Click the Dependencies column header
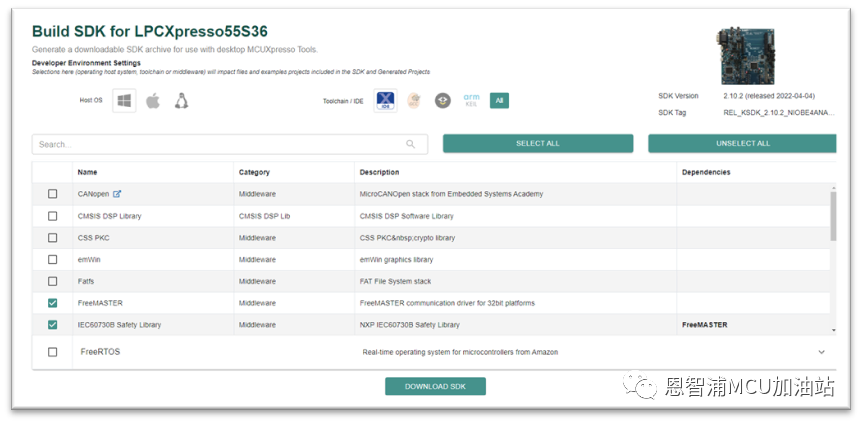The height and width of the screenshot is (424, 862). point(706,172)
